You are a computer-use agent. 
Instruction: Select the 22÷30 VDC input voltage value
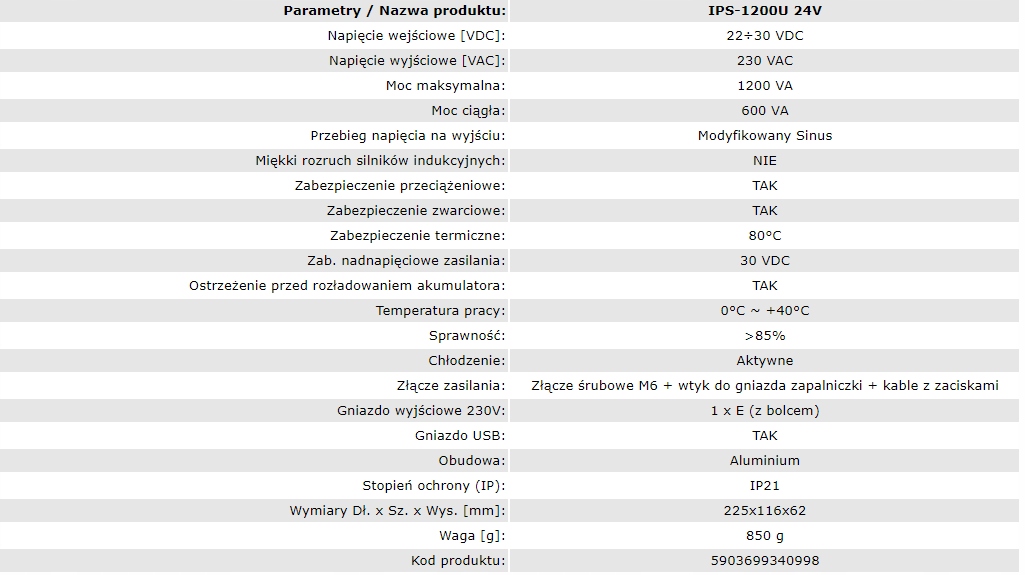(764, 36)
